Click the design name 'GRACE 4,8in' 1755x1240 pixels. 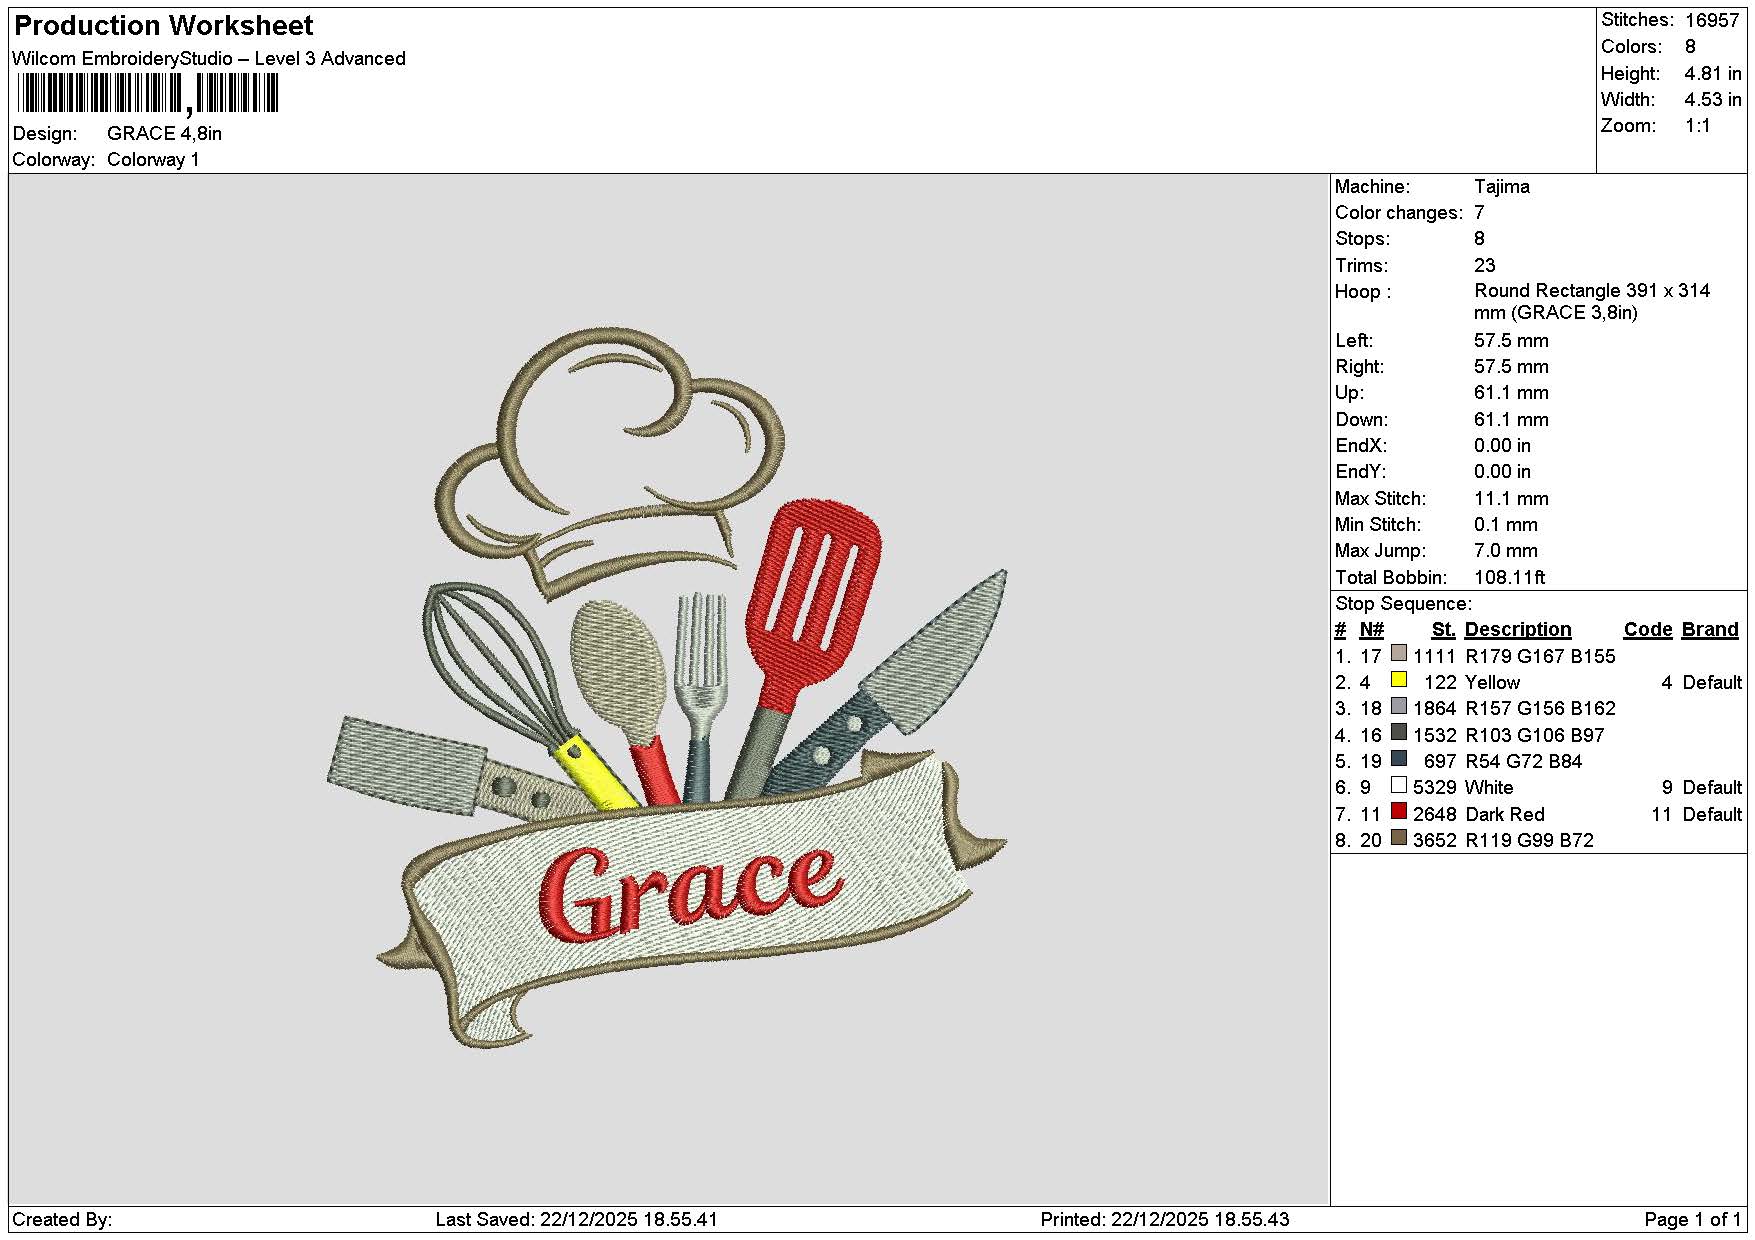164,133
